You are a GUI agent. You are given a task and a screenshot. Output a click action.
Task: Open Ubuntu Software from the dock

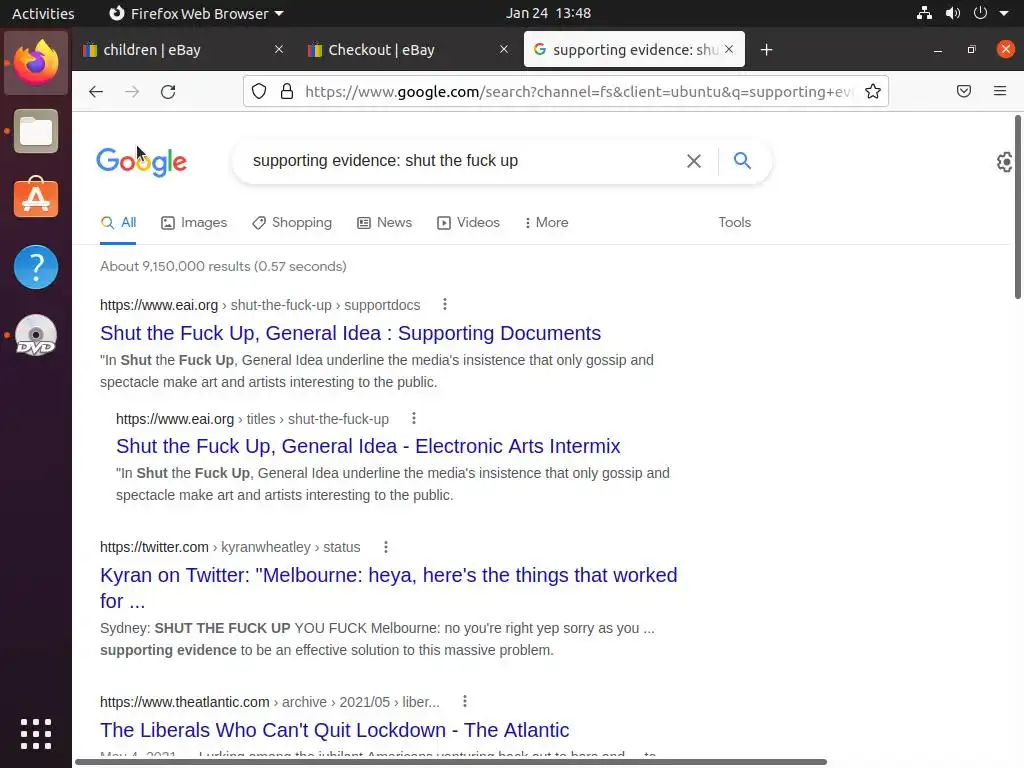(36, 198)
